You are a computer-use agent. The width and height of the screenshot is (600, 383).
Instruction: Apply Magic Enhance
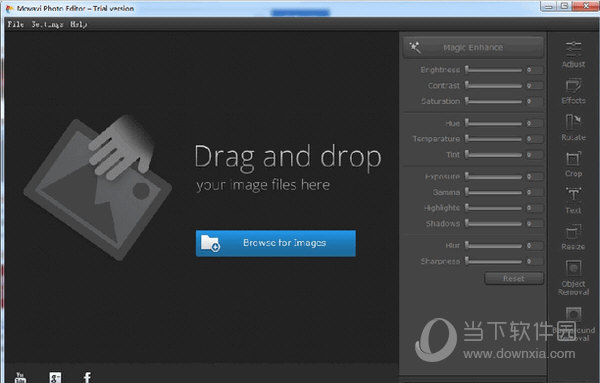[x=473, y=47]
